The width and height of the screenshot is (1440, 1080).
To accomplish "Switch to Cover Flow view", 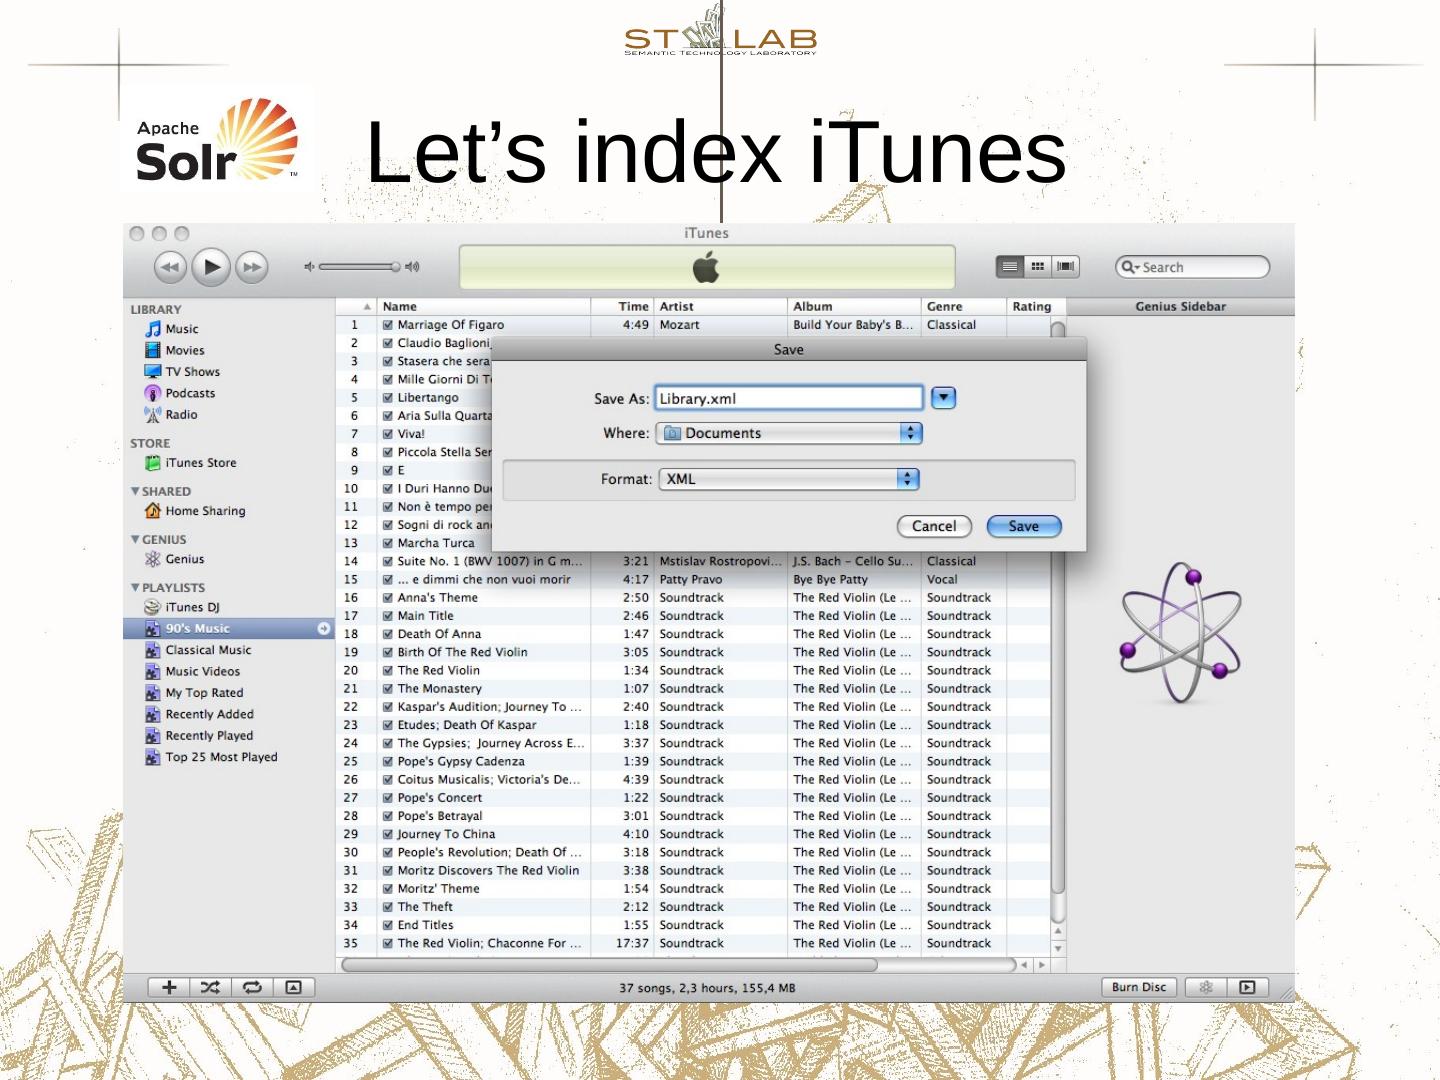I will 1066,266.
